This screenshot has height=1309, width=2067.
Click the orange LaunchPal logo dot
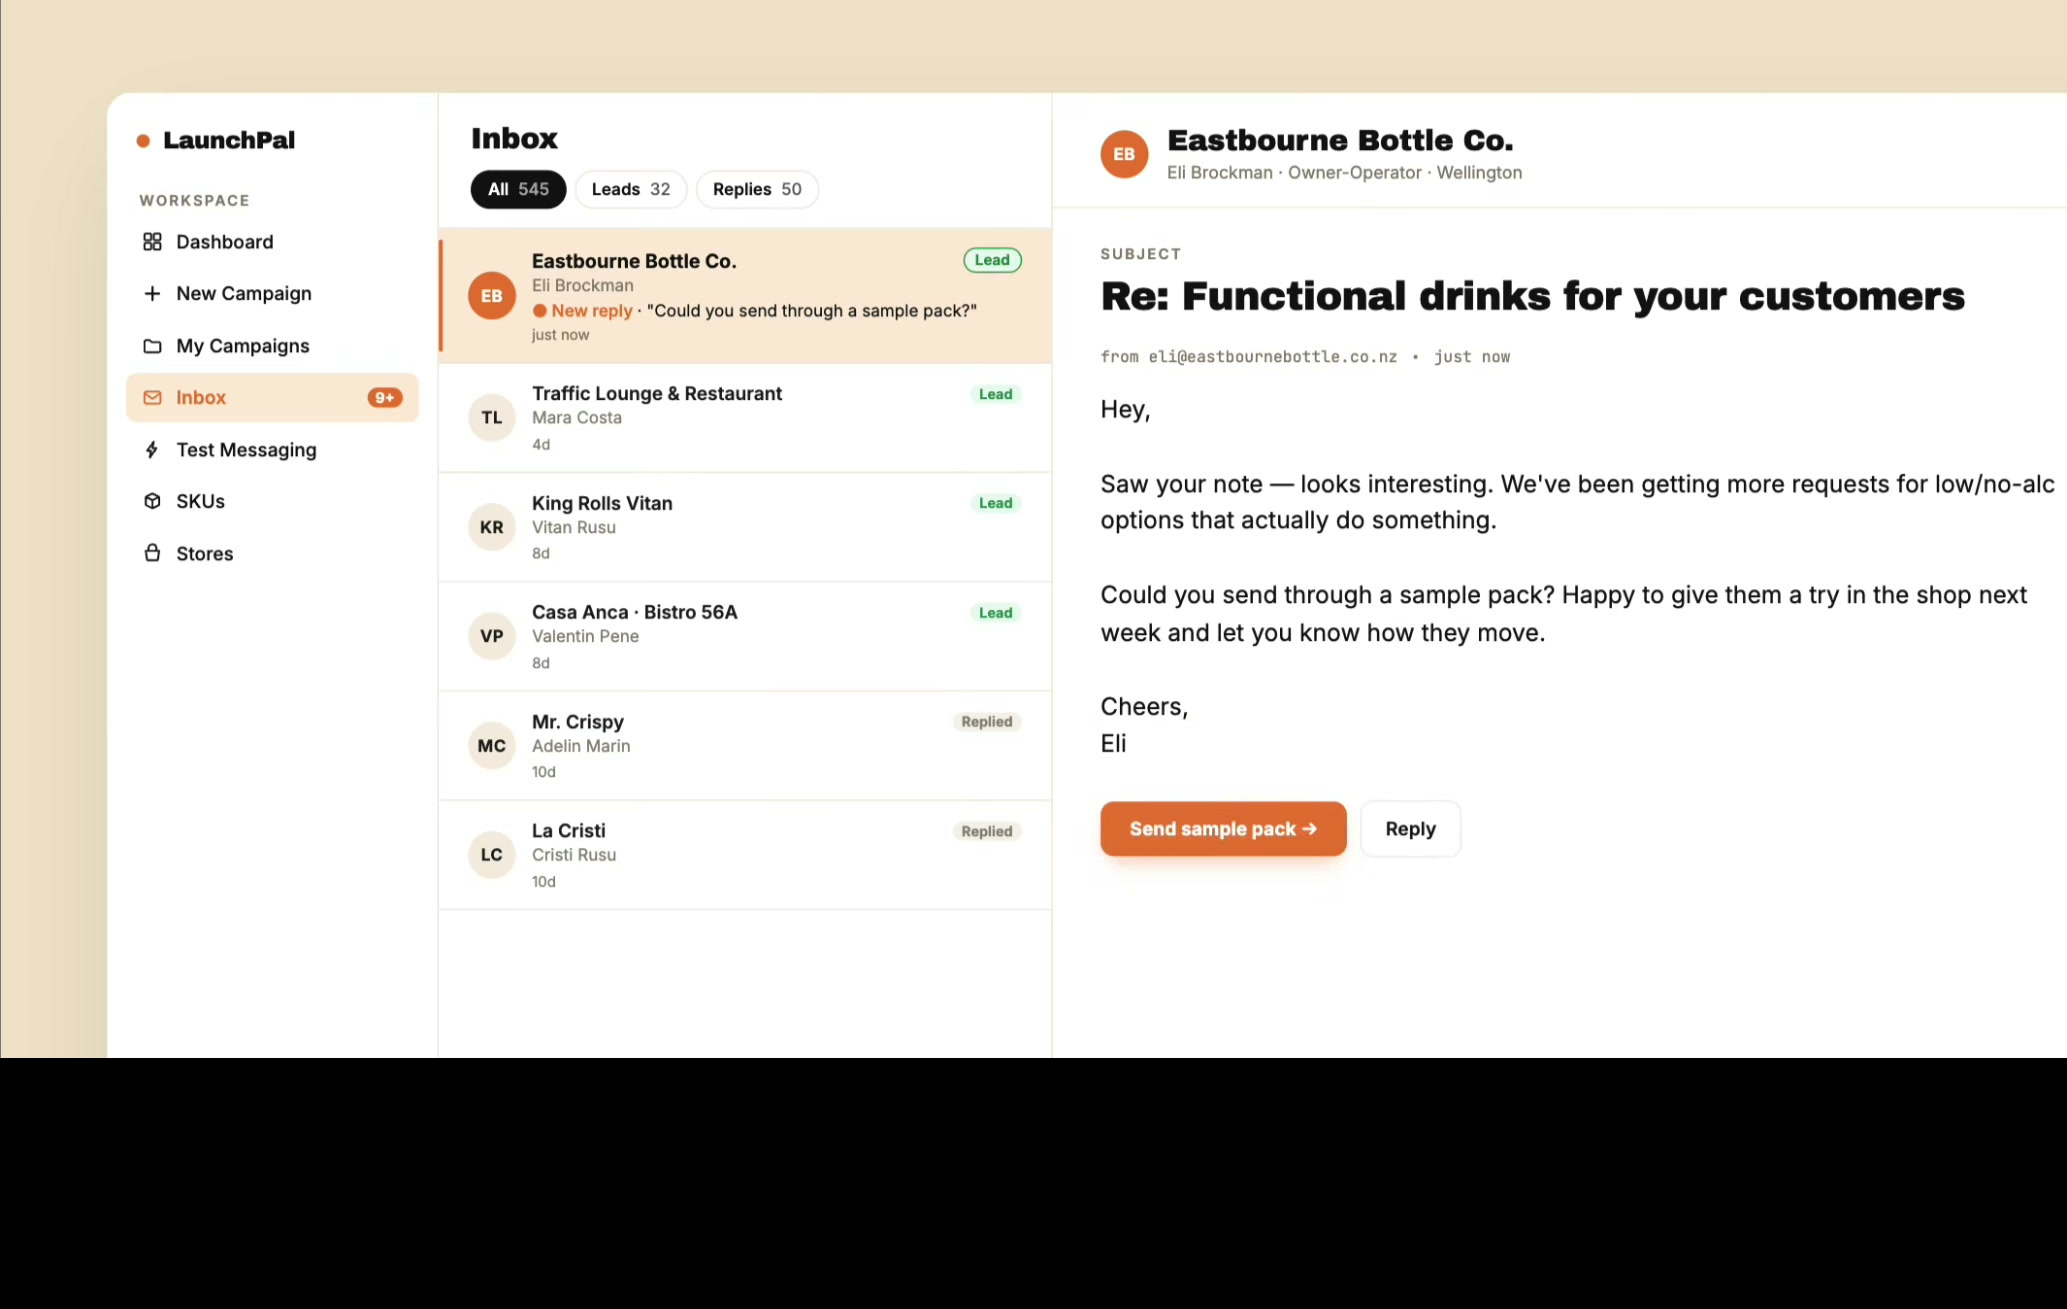[x=143, y=141]
